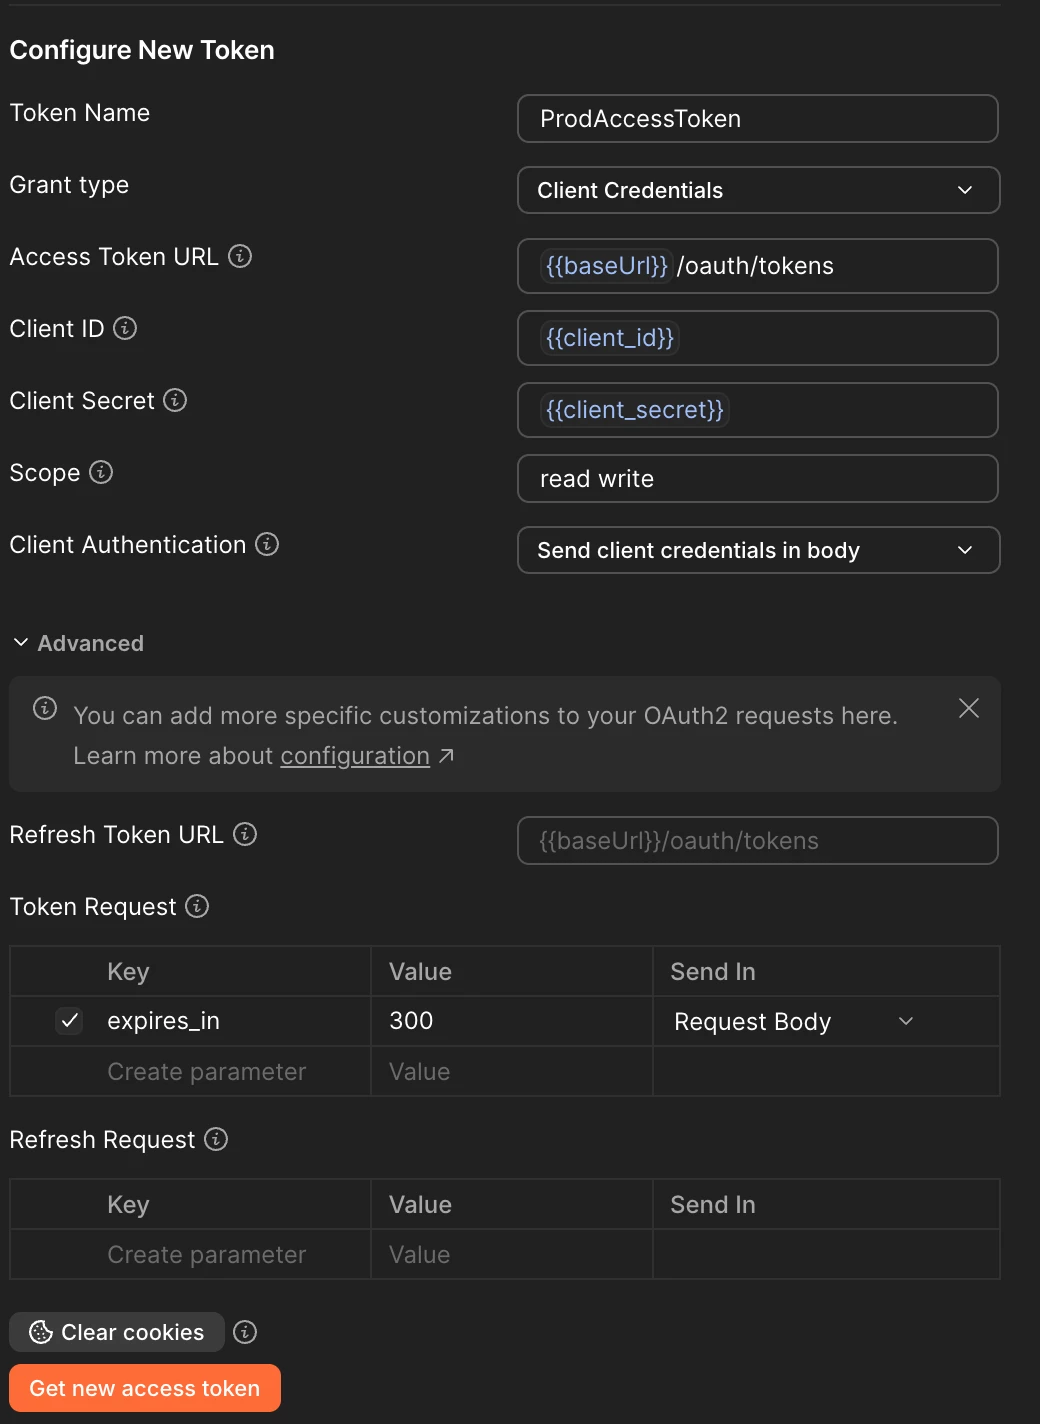The image size is (1040, 1424).
Task: Click the Client Secret input field
Action: click(758, 410)
